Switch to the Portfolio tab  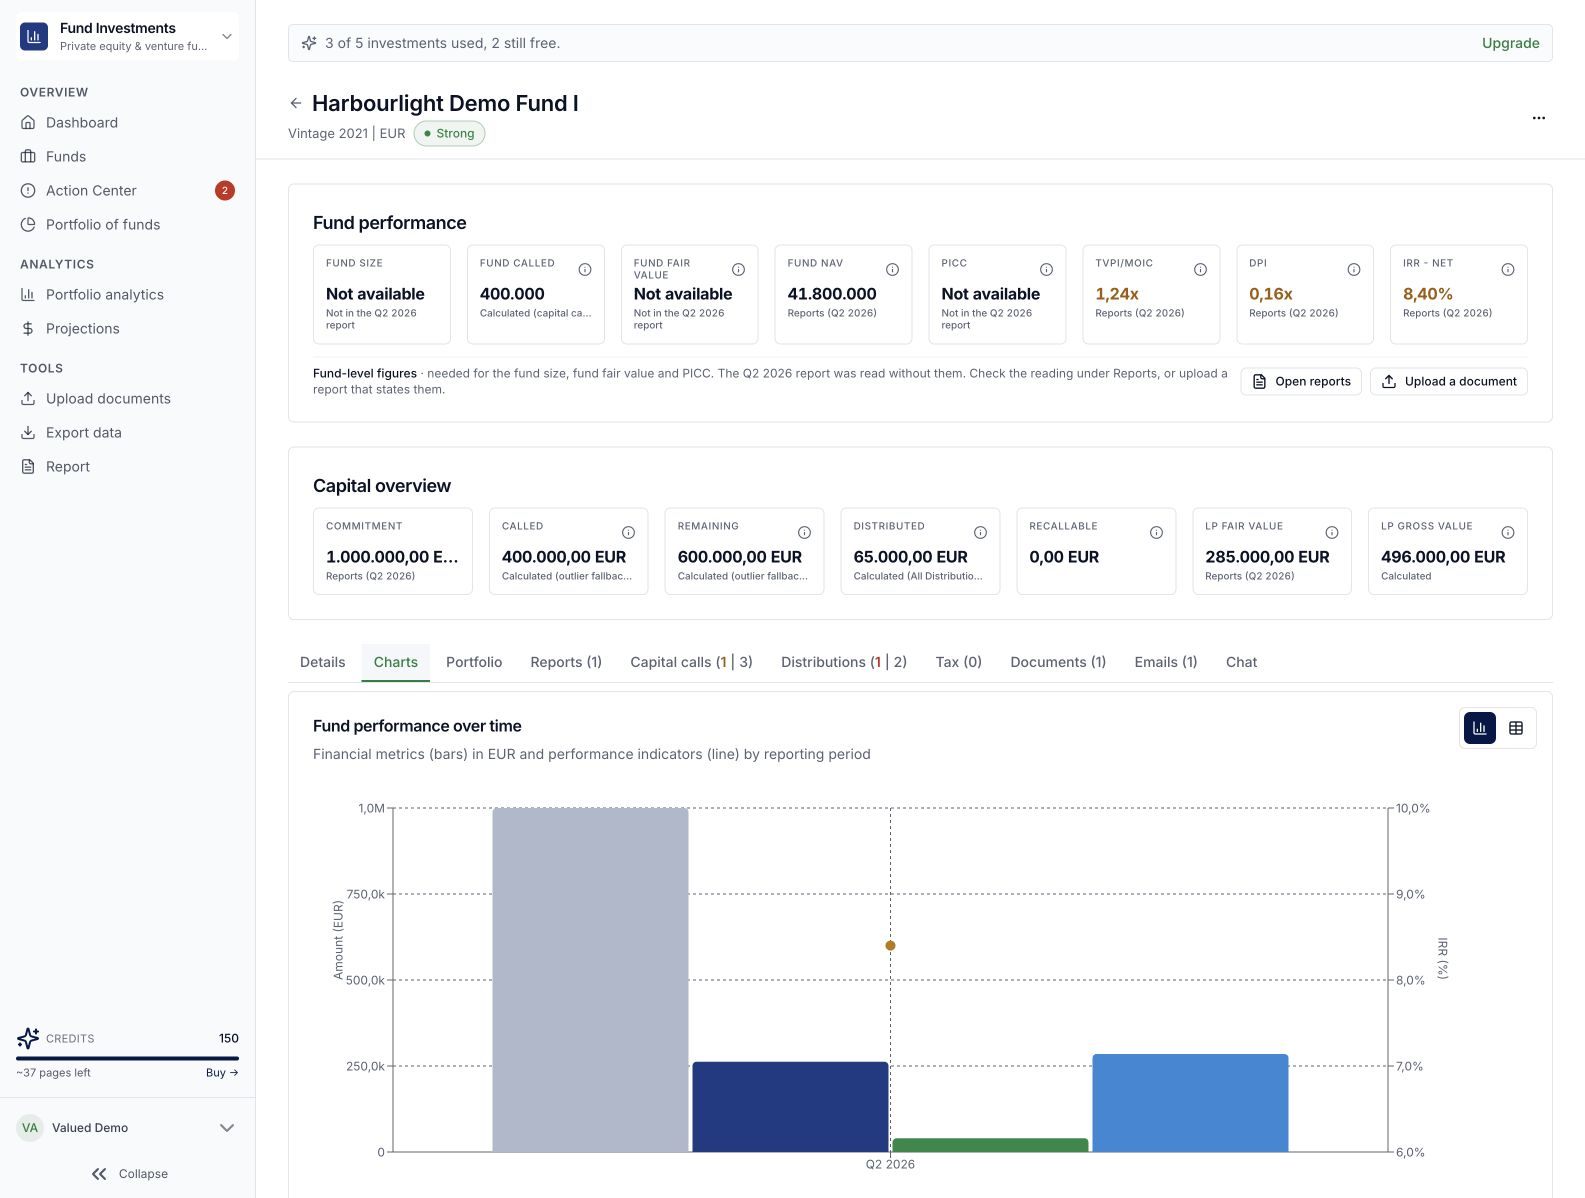tap(474, 662)
